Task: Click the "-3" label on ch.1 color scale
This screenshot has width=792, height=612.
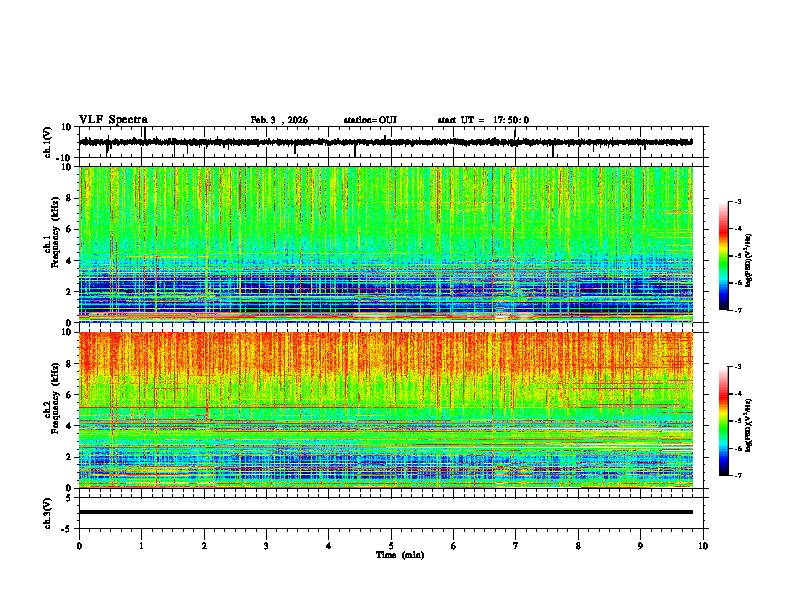Action: coord(738,201)
